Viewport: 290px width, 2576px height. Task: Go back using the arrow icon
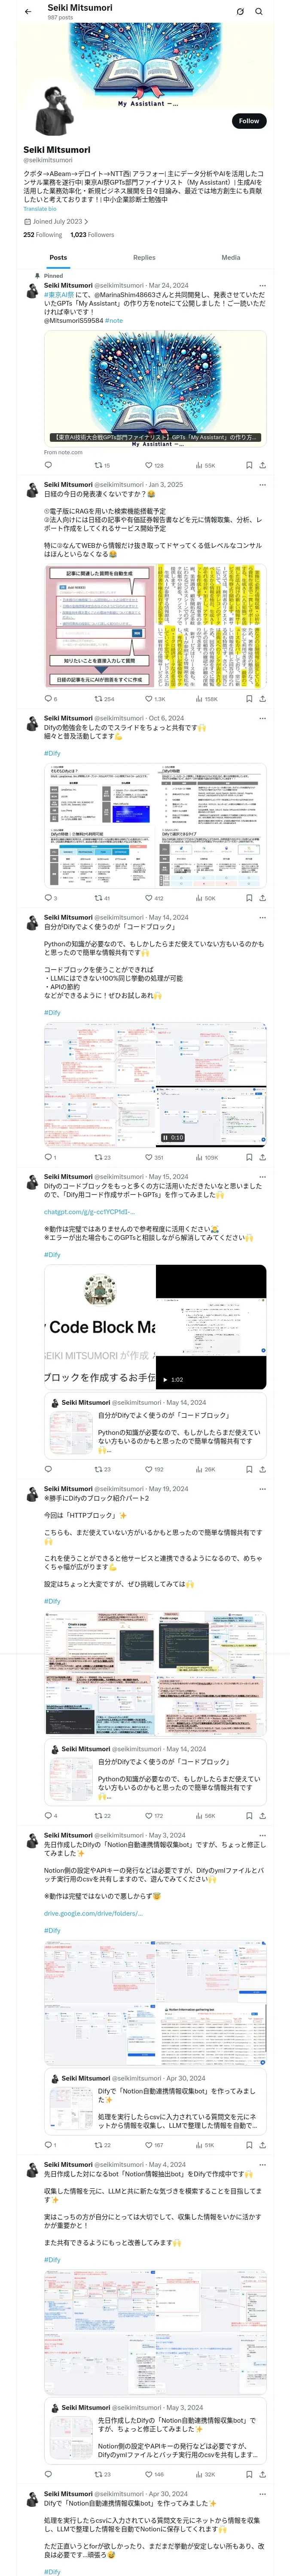click(x=28, y=12)
